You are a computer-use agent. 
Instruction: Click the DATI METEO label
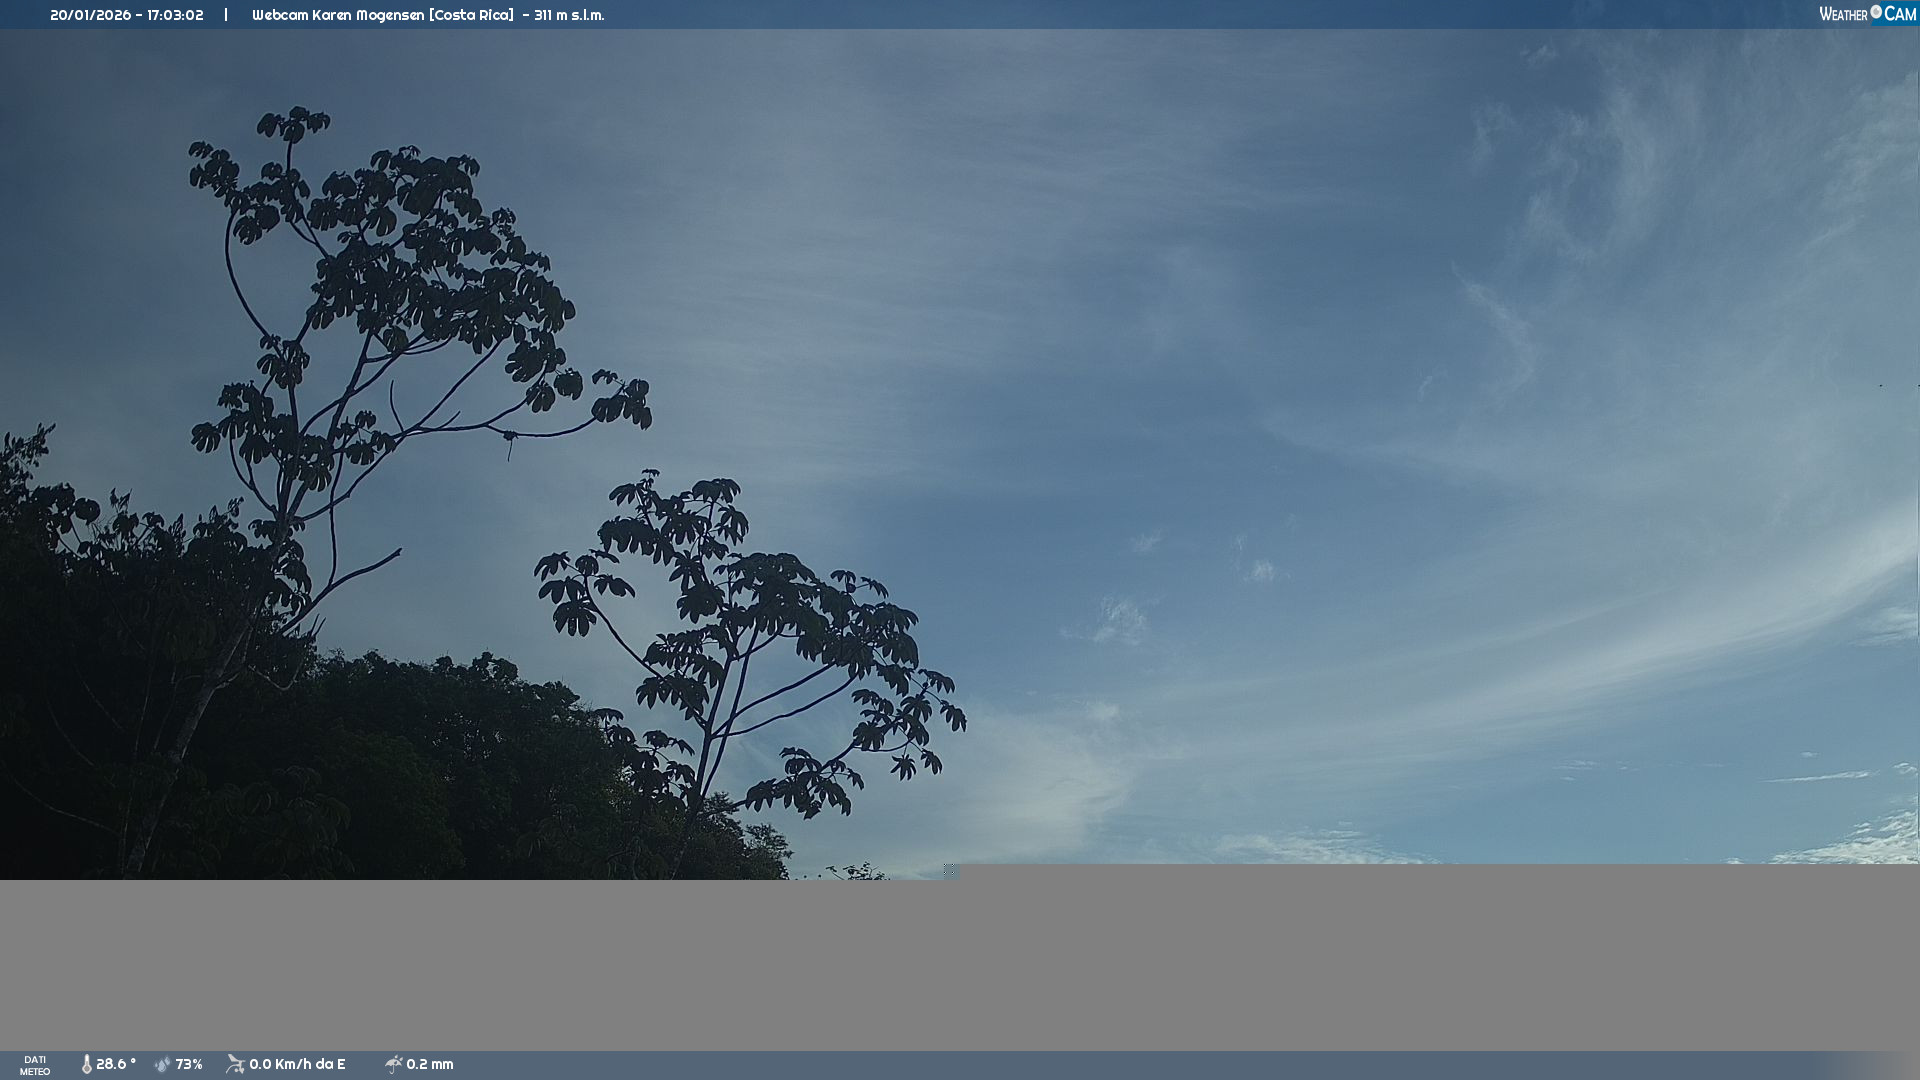(x=35, y=1065)
